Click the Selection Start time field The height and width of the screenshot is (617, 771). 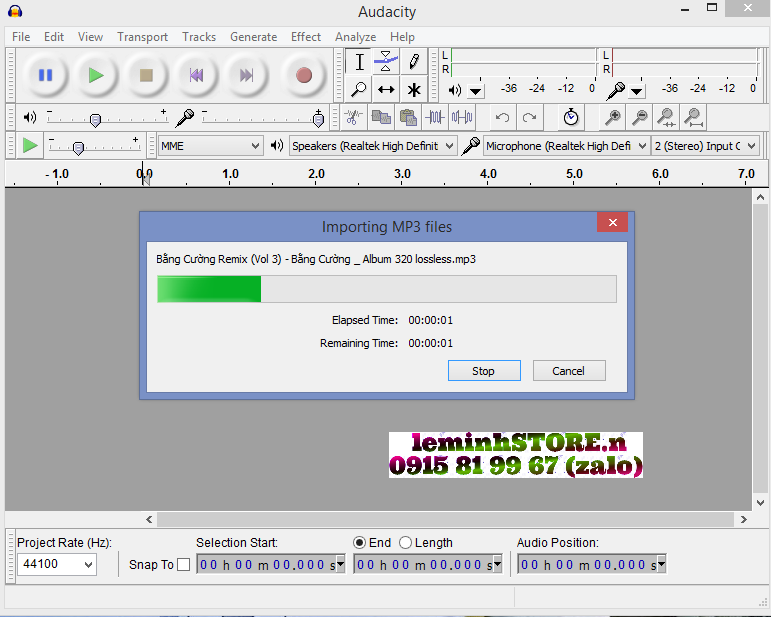[x=266, y=564]
